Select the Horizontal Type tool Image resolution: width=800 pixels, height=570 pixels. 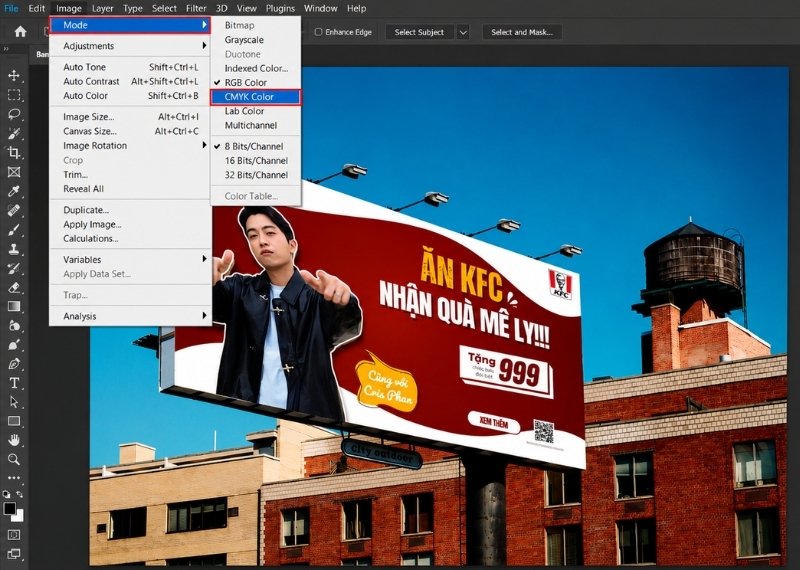tap(14, 383)
